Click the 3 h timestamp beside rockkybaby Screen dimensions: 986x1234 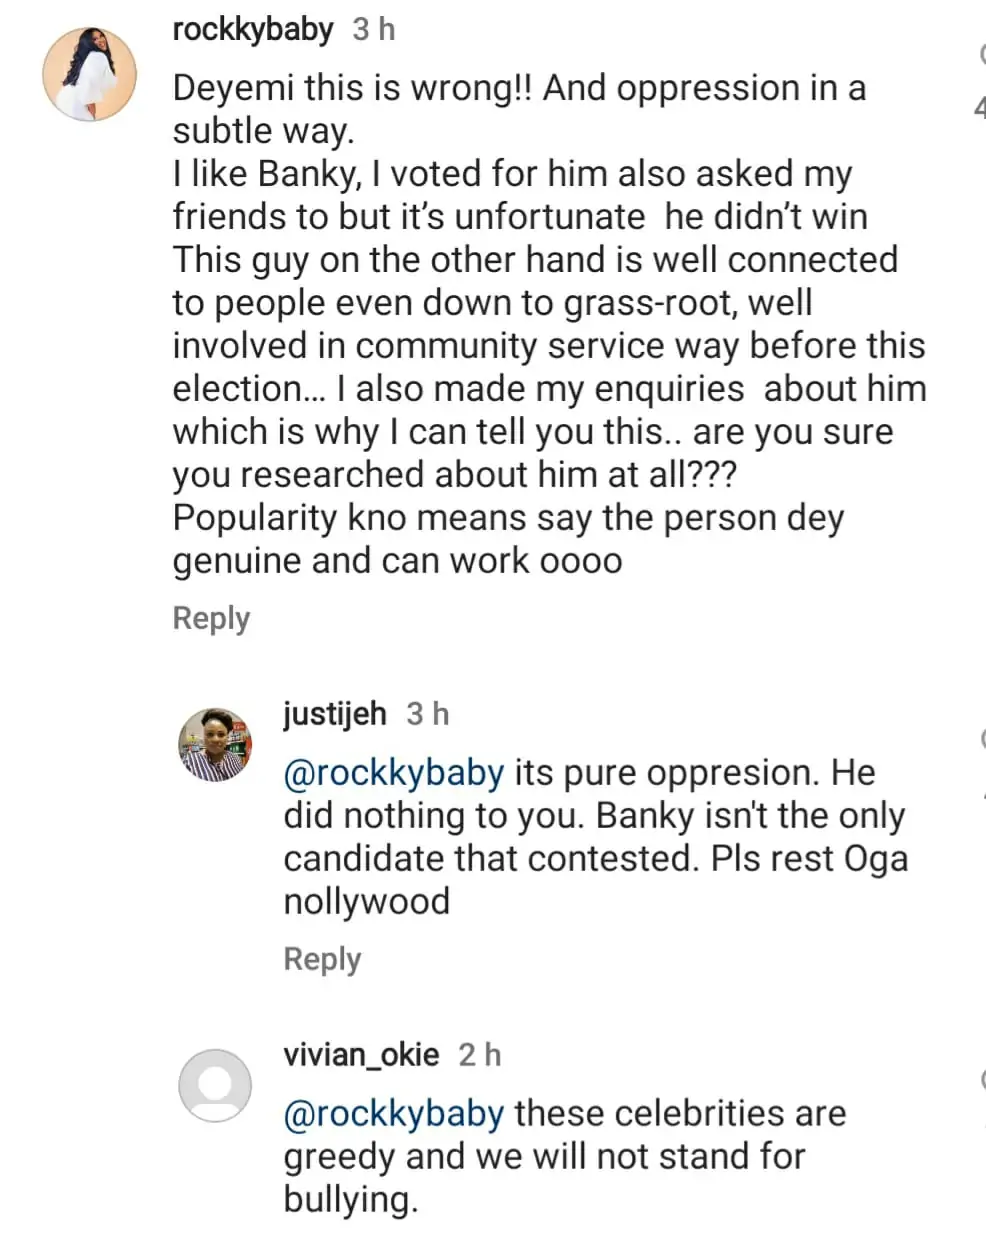[x=374, y=30]
